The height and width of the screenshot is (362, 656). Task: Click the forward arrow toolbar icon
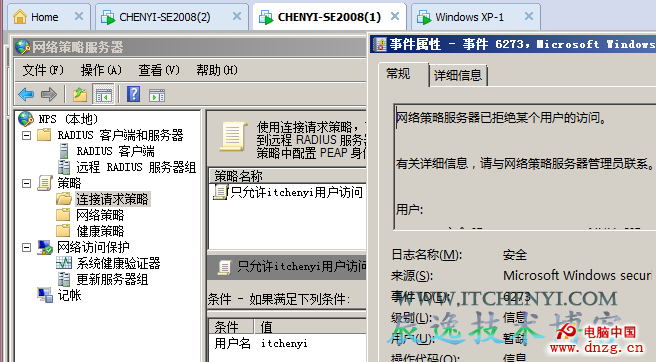[x=49, y=95]
